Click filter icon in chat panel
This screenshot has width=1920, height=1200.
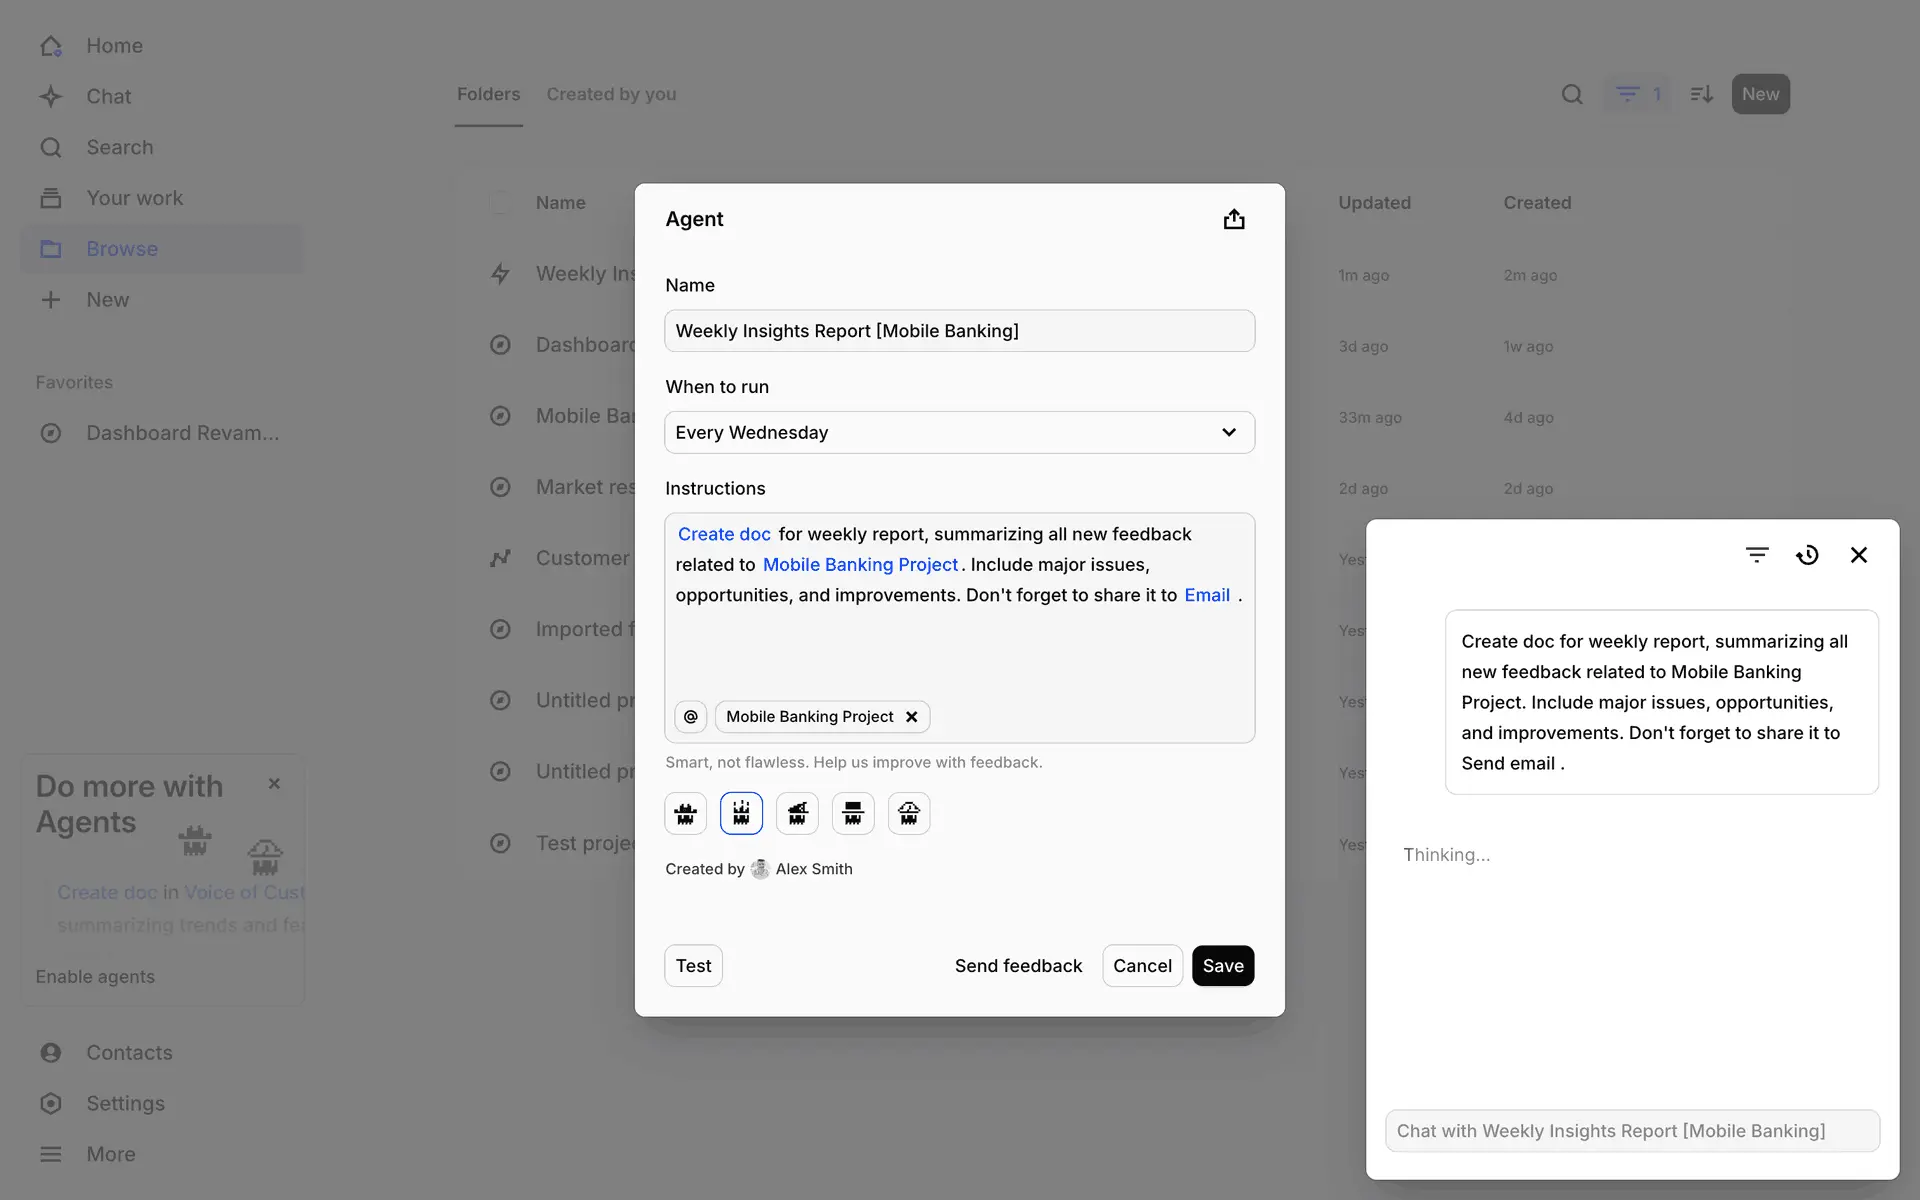[1757, 555]
